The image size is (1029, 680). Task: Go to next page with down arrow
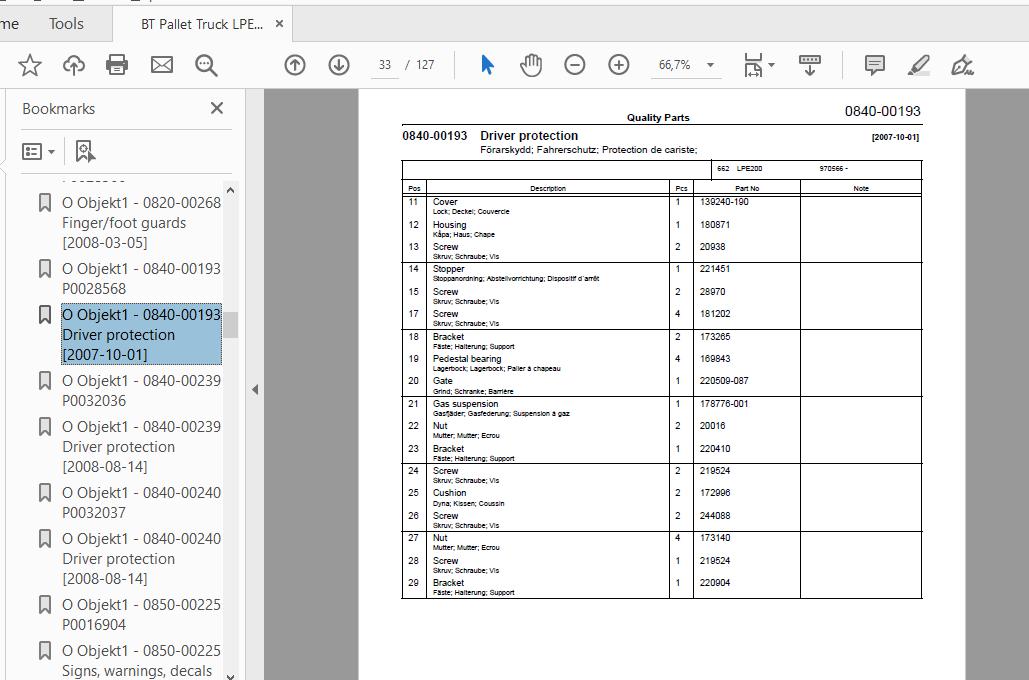pos(339,65)
